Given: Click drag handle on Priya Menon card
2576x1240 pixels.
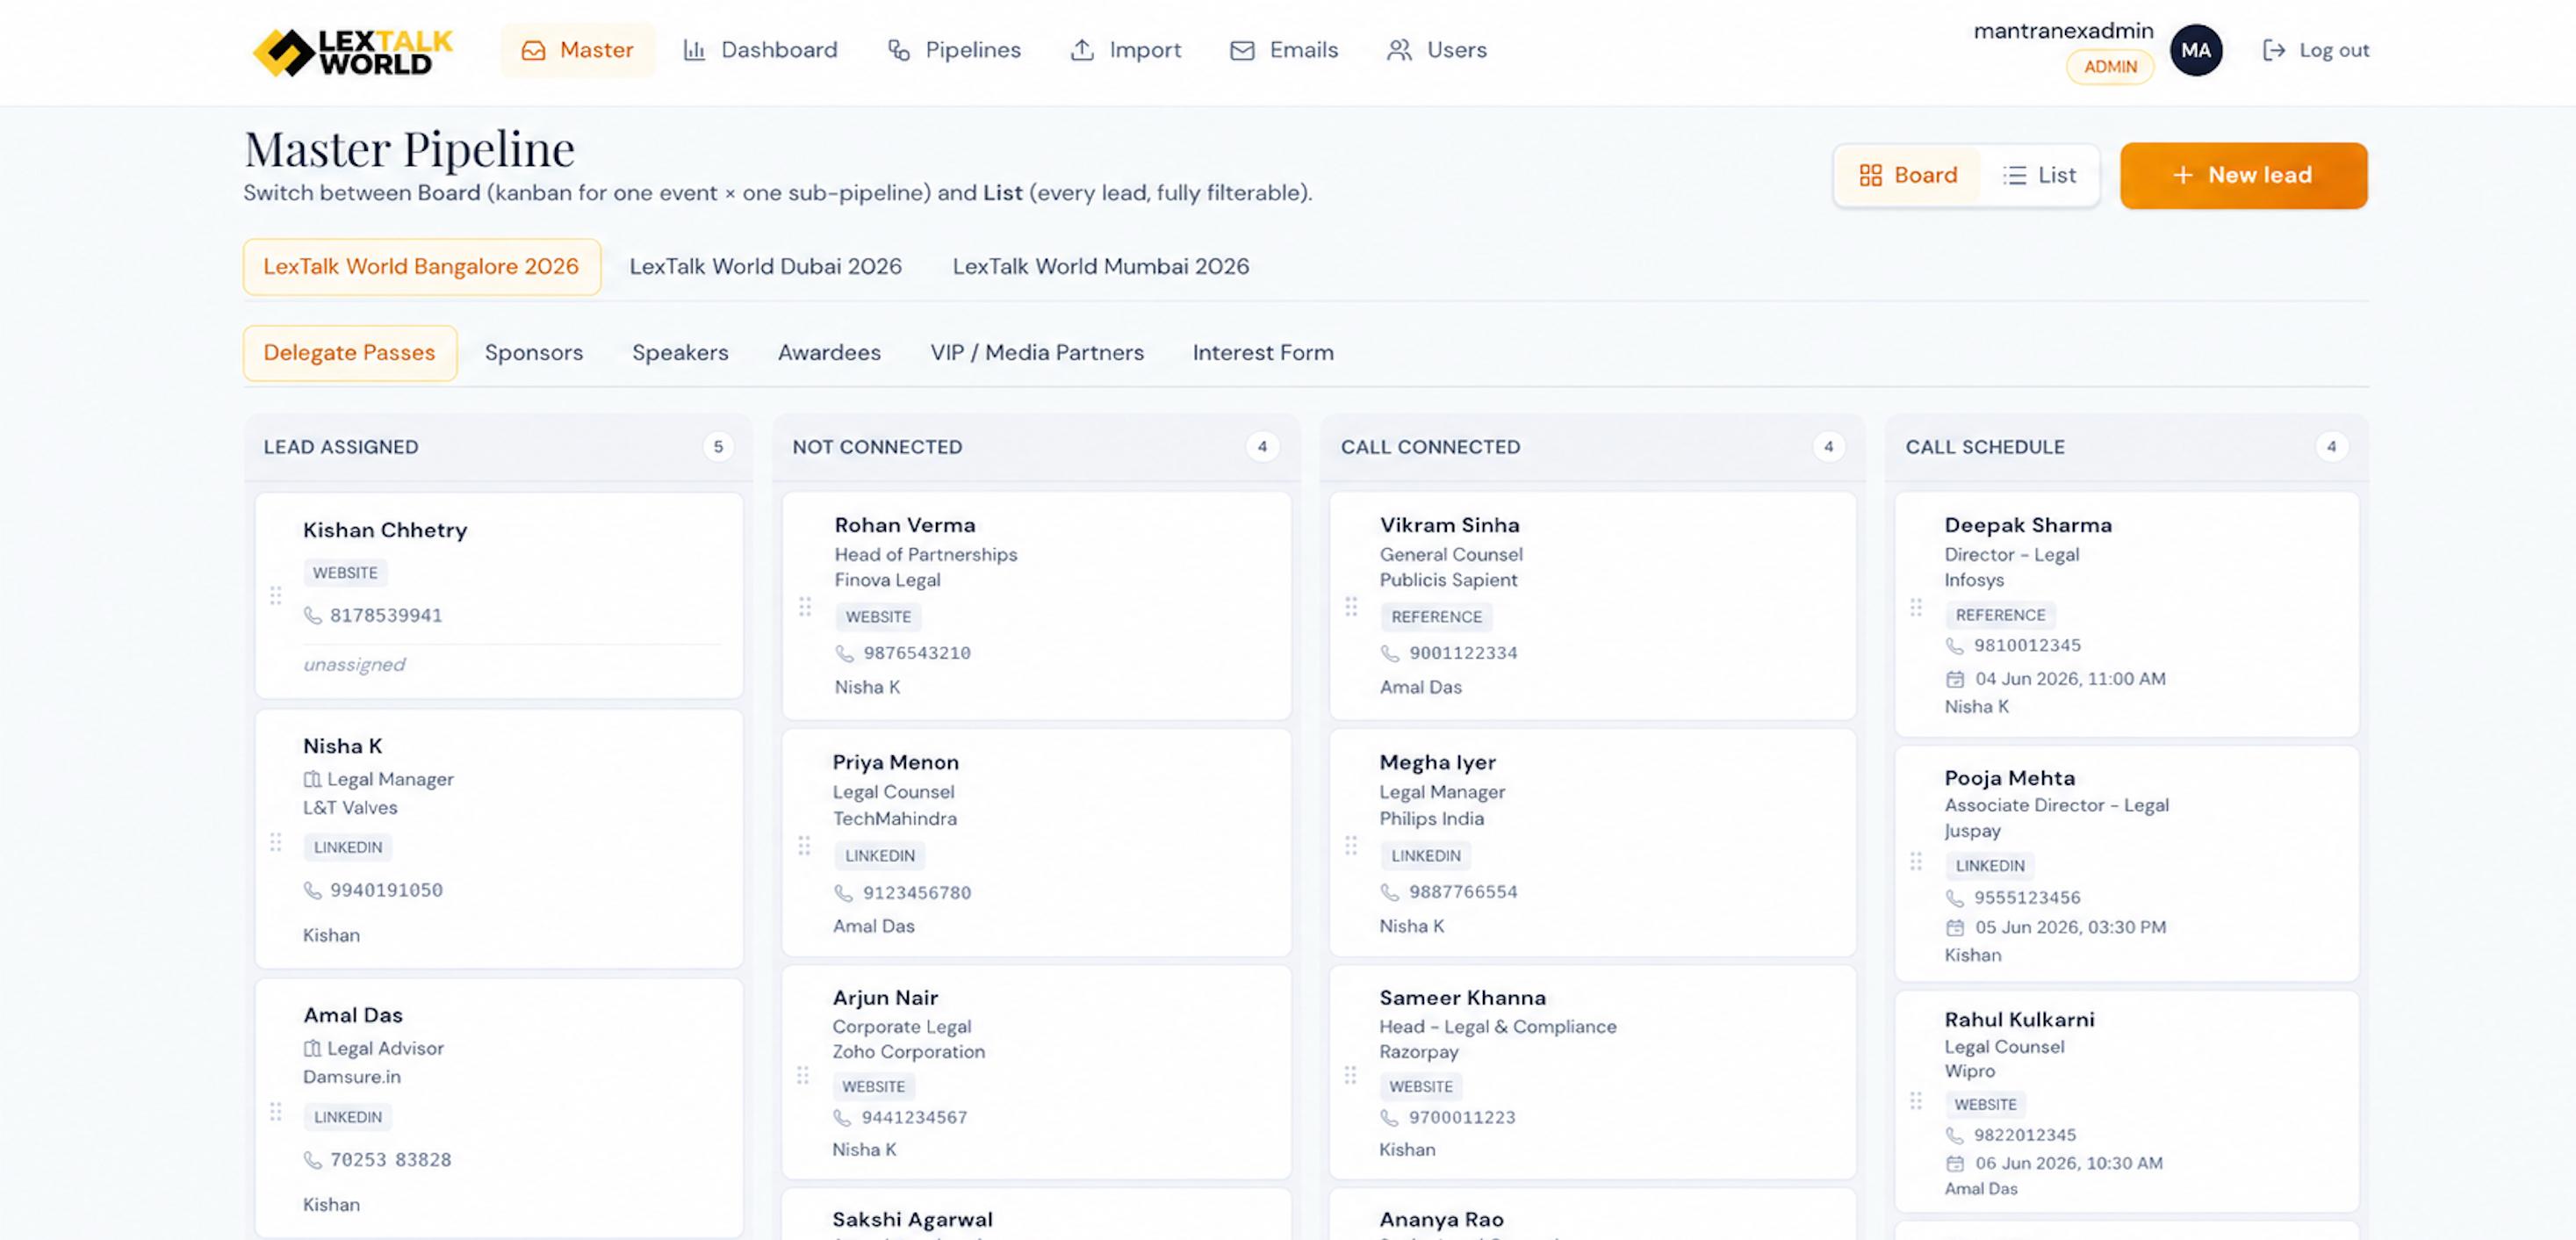Looking at the screenshot, I should point(804,846).
